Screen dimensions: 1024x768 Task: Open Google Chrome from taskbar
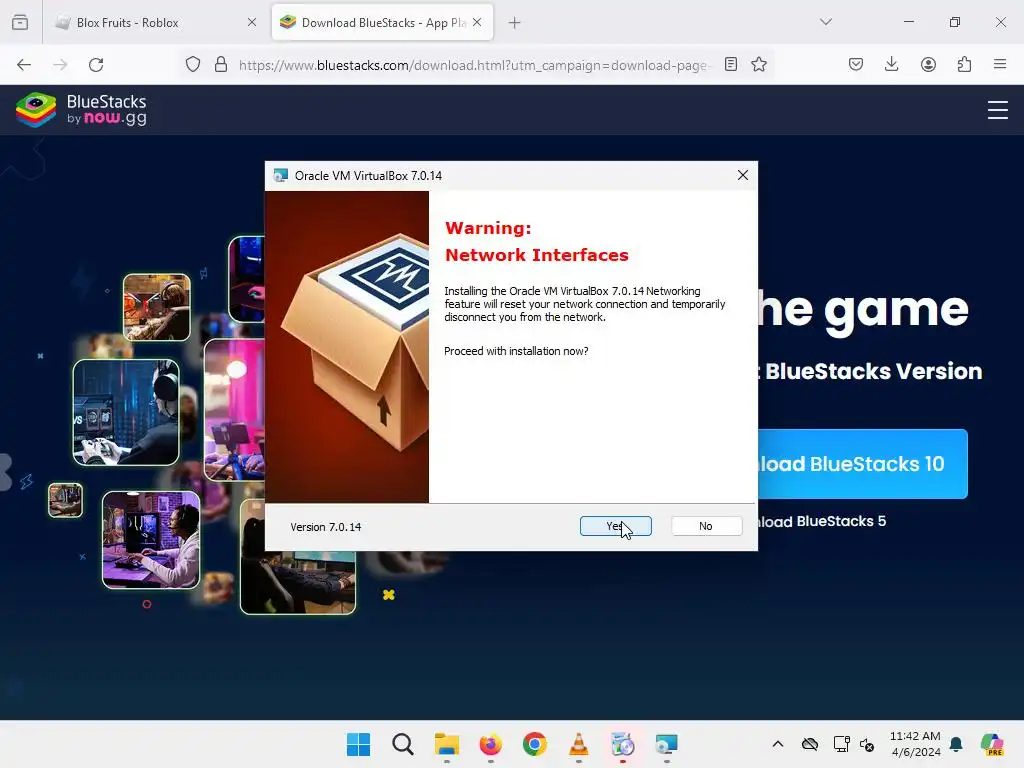[x=535, y=744]
